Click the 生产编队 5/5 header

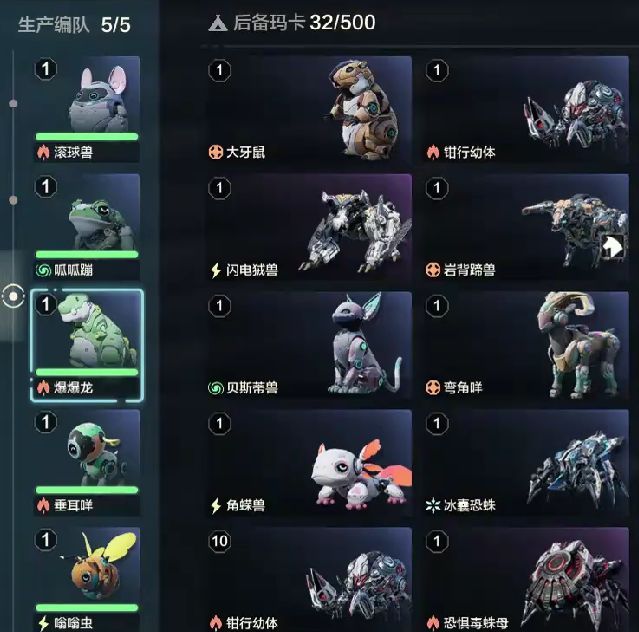pos(74,24)
